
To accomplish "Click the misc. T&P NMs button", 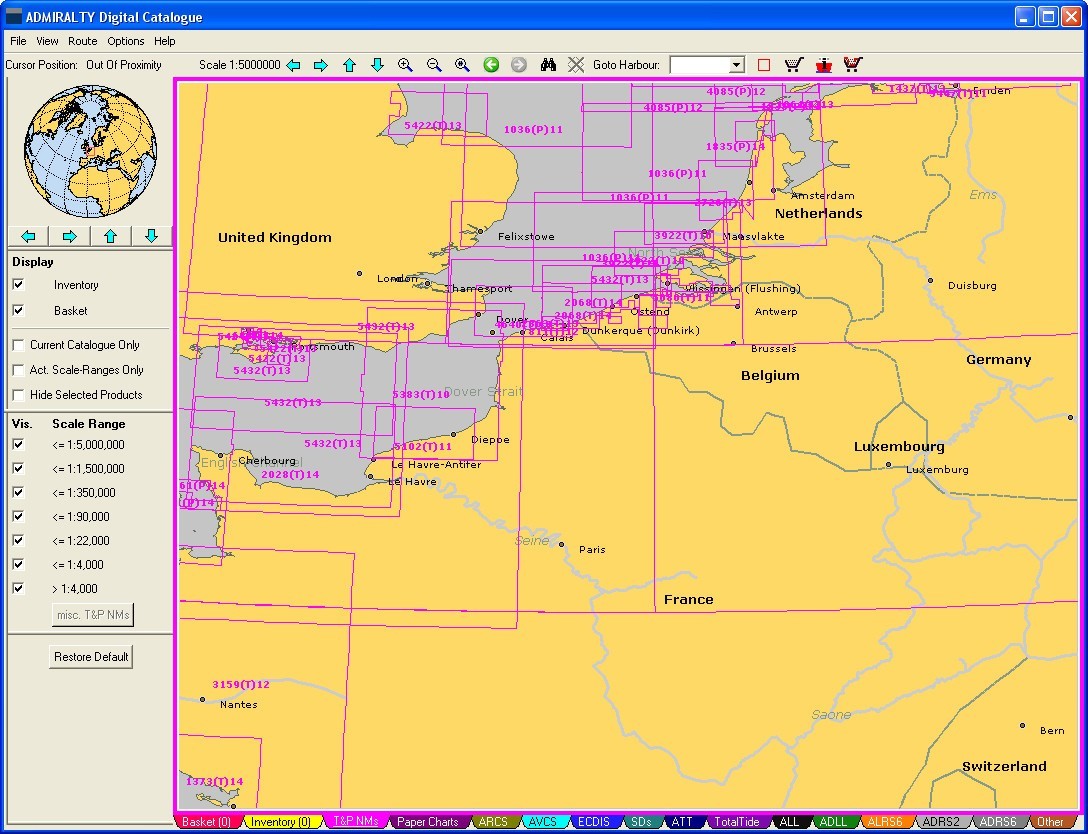I will point(93,615).
